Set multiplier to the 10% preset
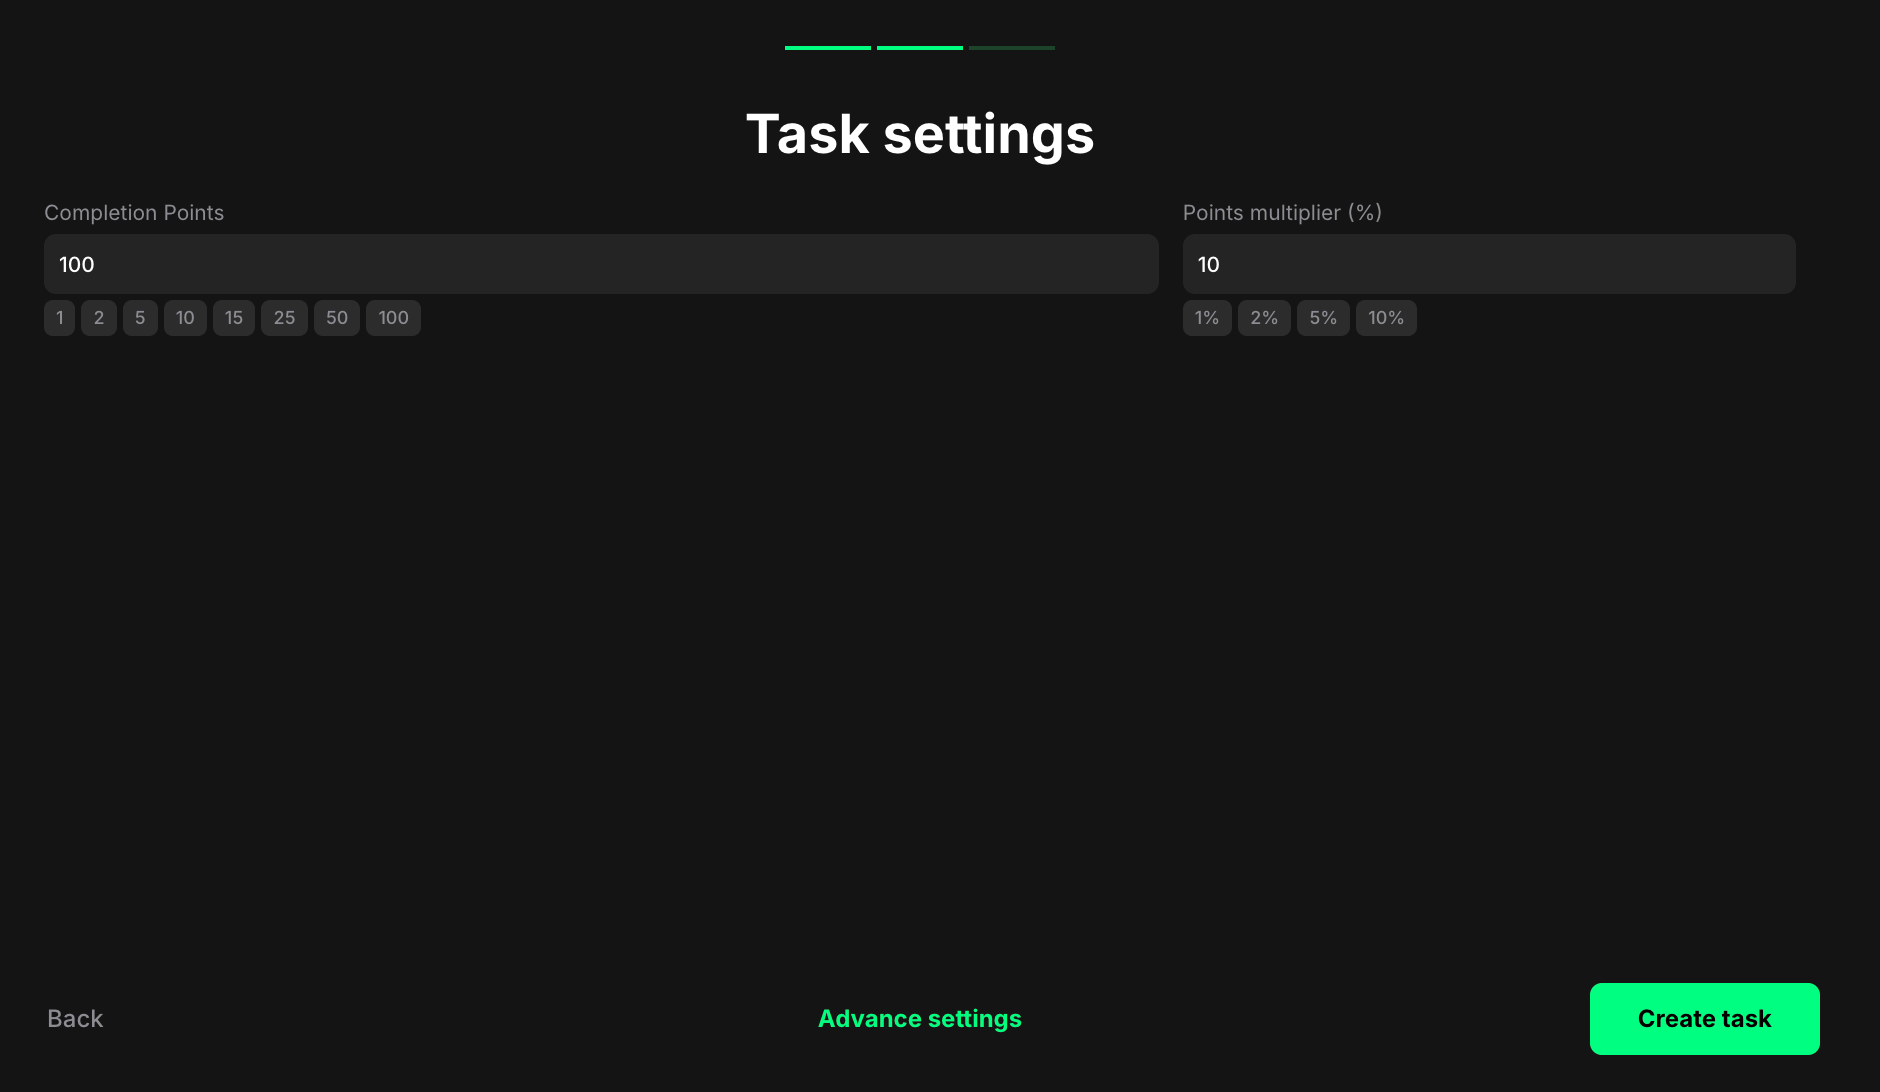Image resolution: width=1880 pixels, height=1092 pixels. (x=1386, y=318)
